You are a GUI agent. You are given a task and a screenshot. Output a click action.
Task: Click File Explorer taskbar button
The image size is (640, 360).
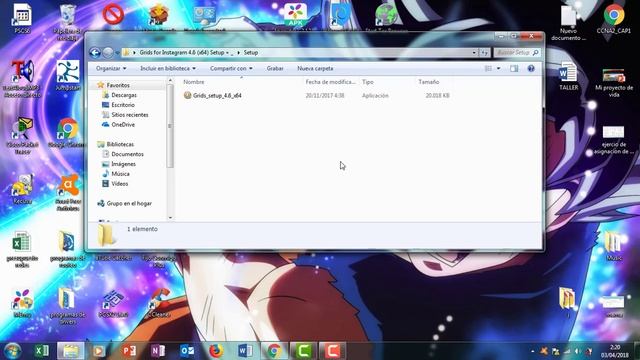tap(71, 351)
